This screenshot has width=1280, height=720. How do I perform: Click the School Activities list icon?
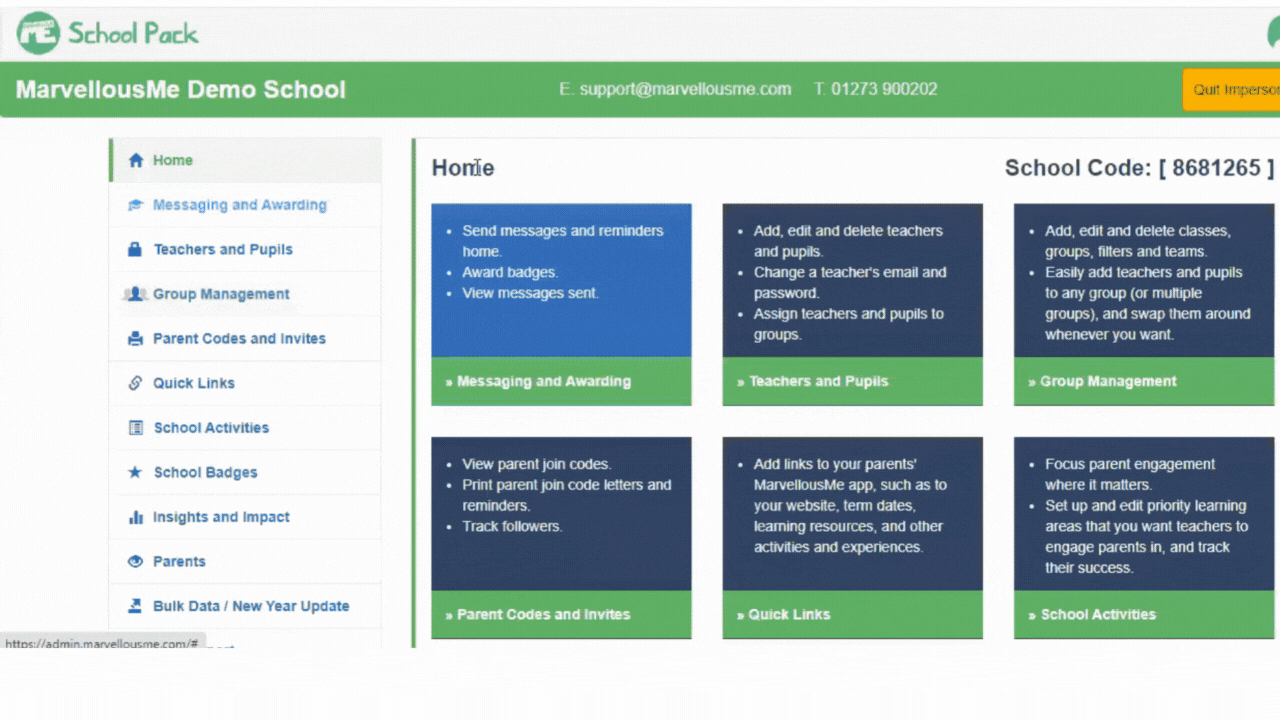(136, 428)
